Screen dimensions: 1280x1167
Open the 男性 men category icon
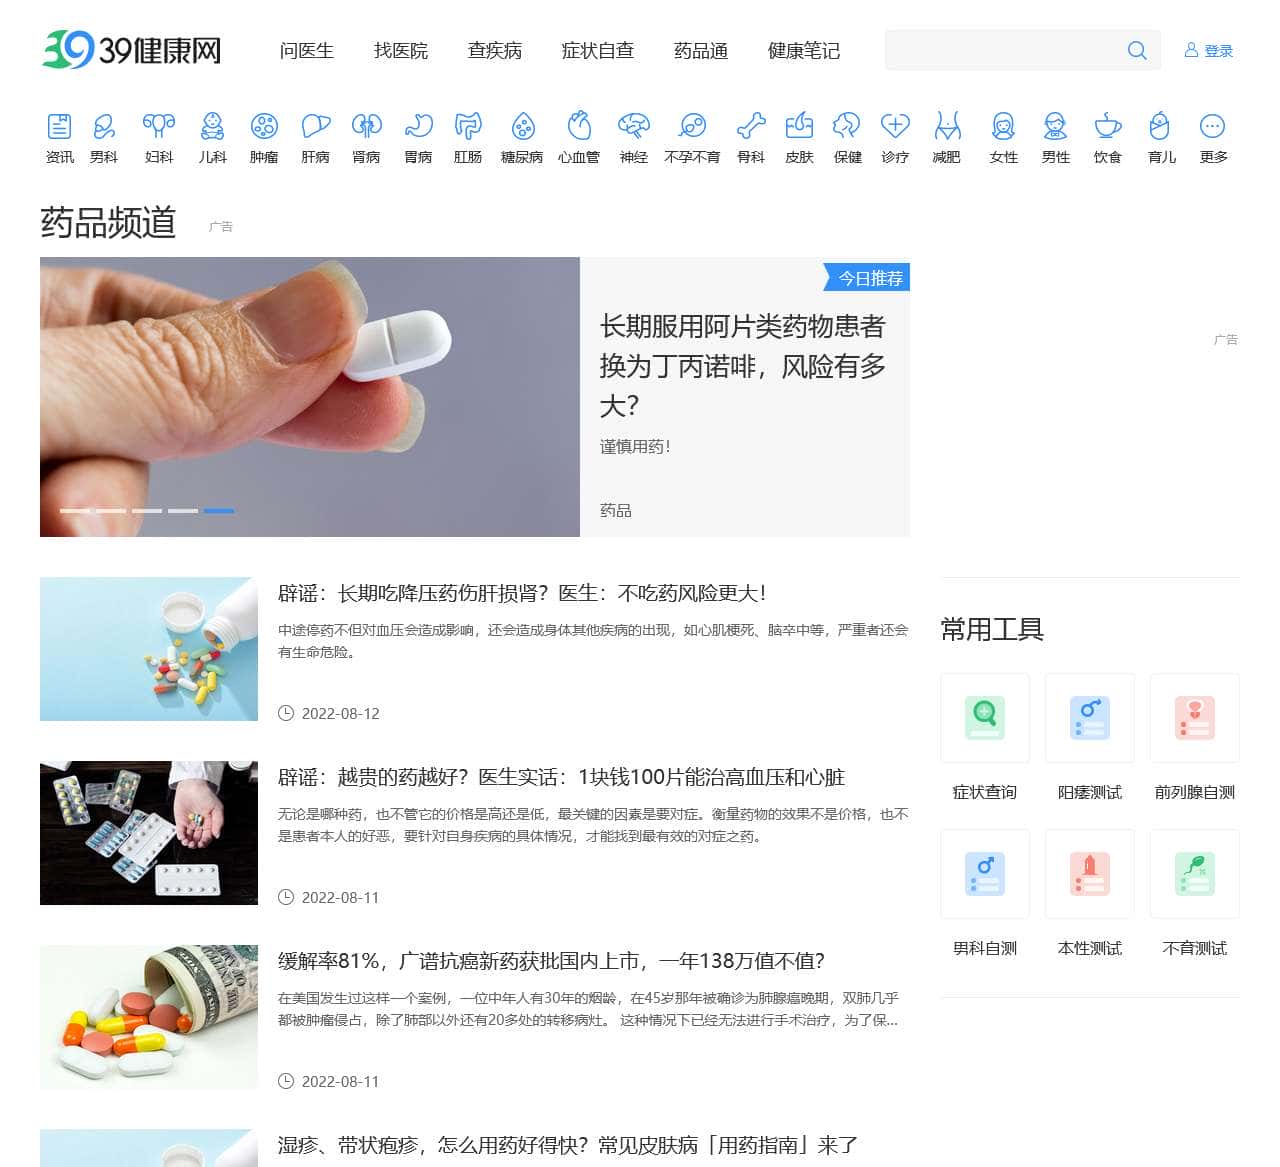click(1055, 126)
